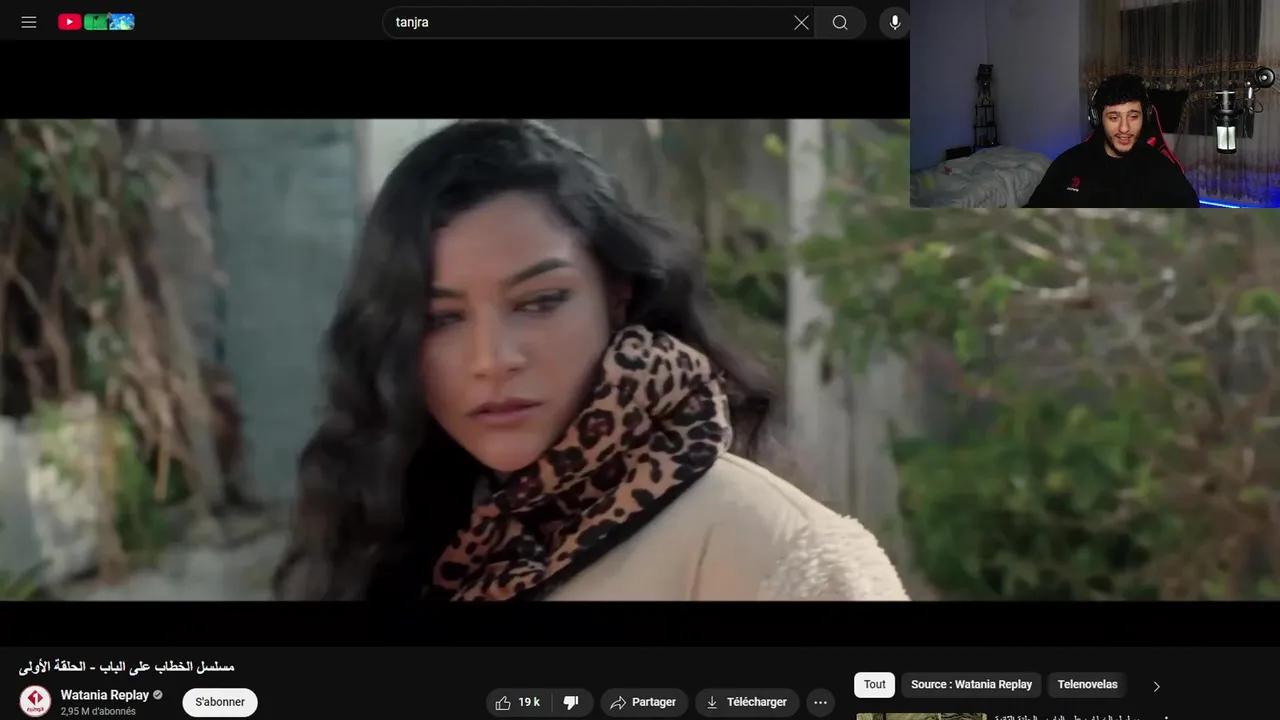Clear the search text 'tanjra'
Image resolution: width=1280 pixels, height=720 pixels.
point(801,22)
